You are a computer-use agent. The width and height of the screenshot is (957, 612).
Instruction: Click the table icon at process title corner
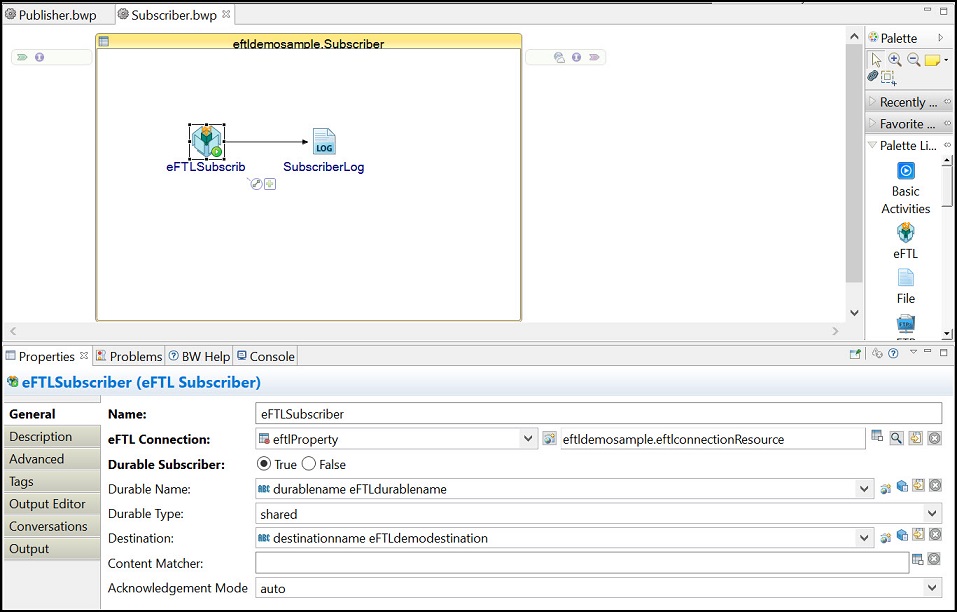coord(104,41)
